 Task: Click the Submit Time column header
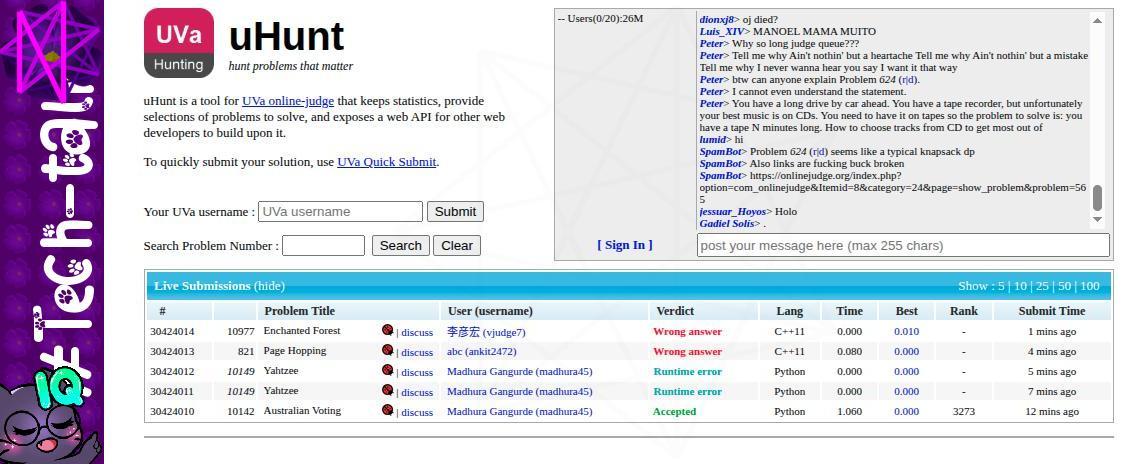click(x=1052, y=311)
